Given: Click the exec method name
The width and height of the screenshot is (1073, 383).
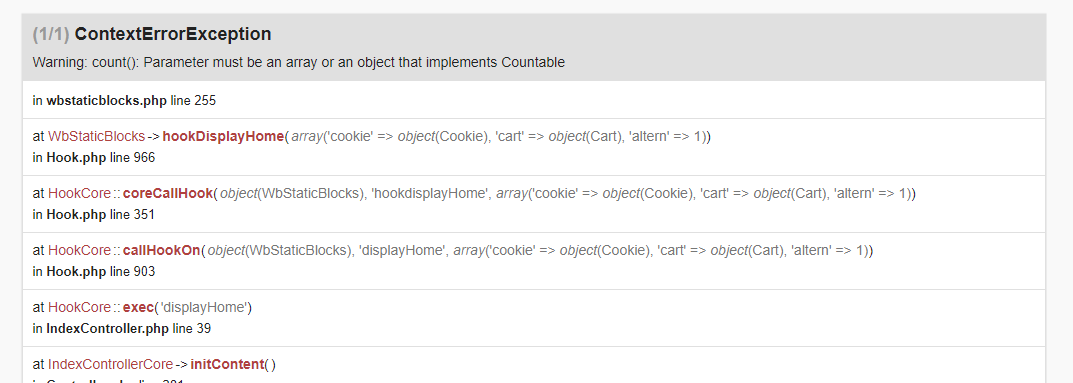Looking at the screenshot, I should tap(138, 307).
